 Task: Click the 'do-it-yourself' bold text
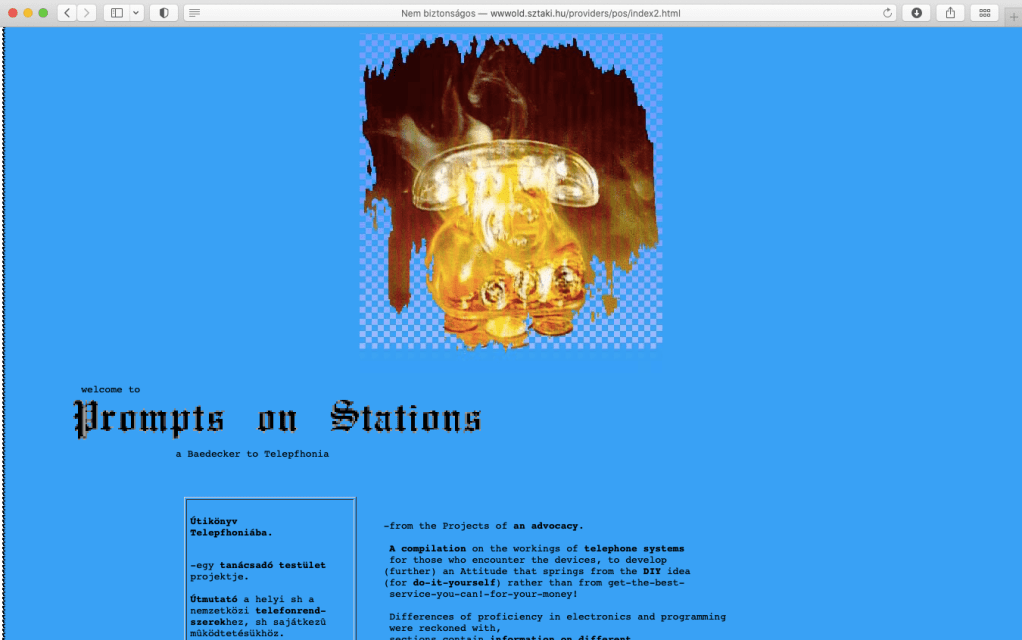pos(454,583)
